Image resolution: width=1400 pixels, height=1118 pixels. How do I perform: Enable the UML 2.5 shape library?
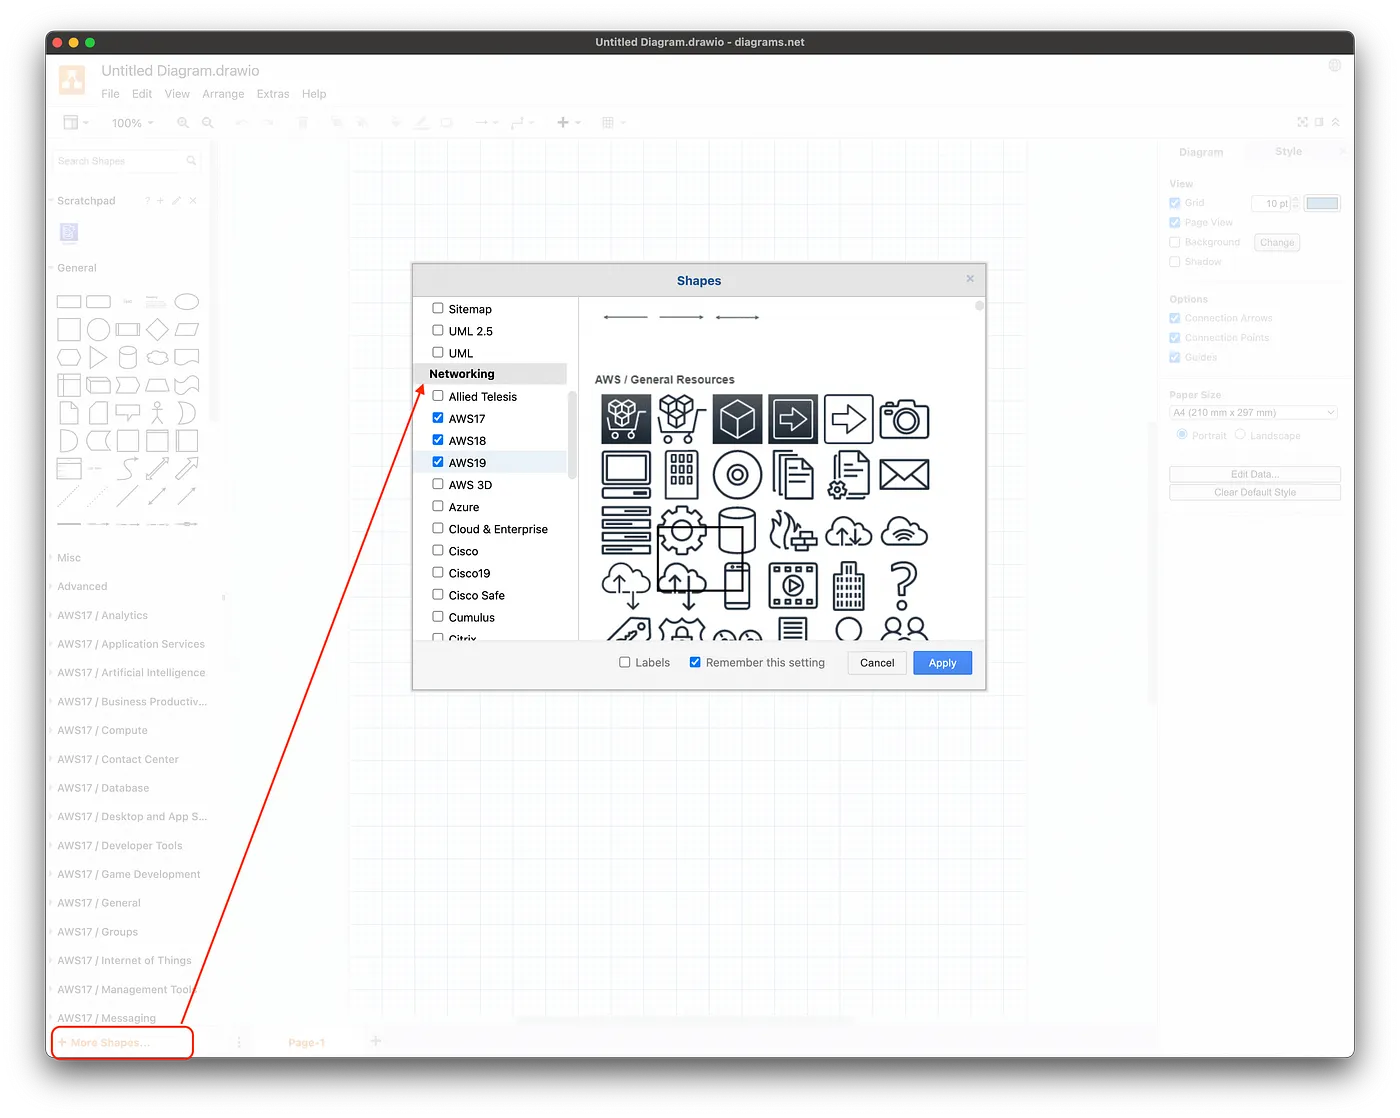click(438, 330)
